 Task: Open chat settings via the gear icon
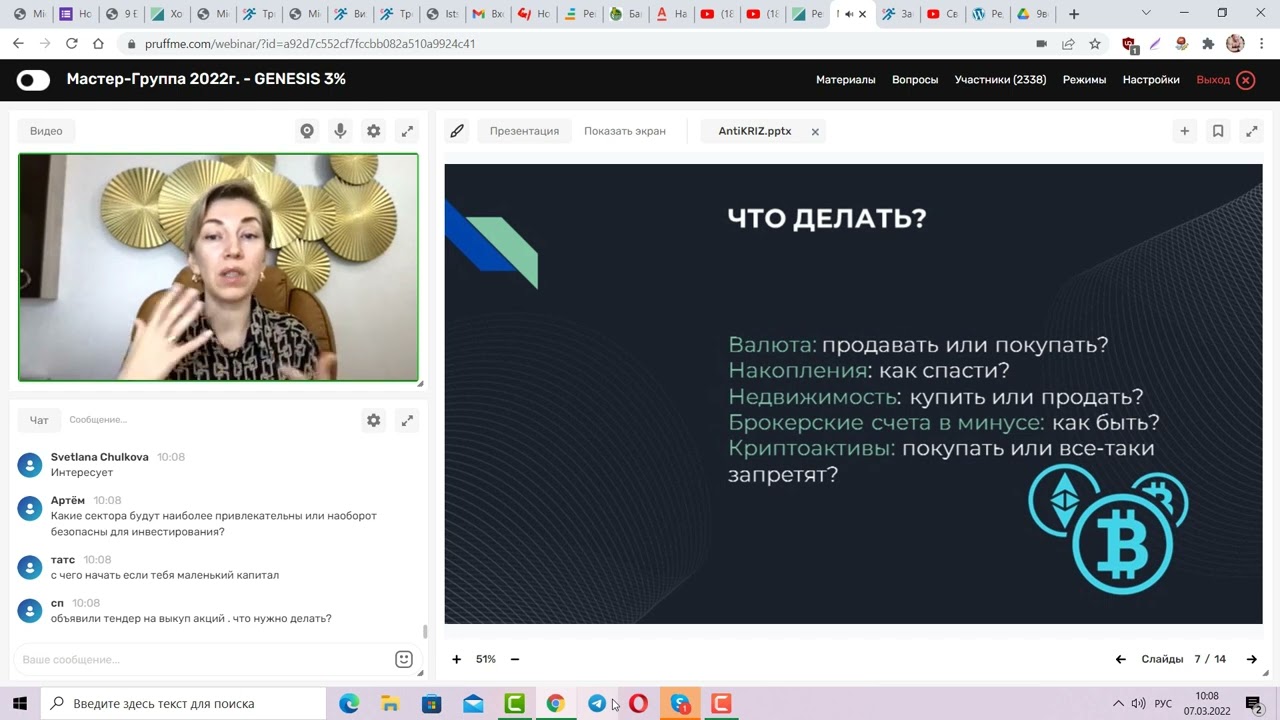(x=373, y=420)
